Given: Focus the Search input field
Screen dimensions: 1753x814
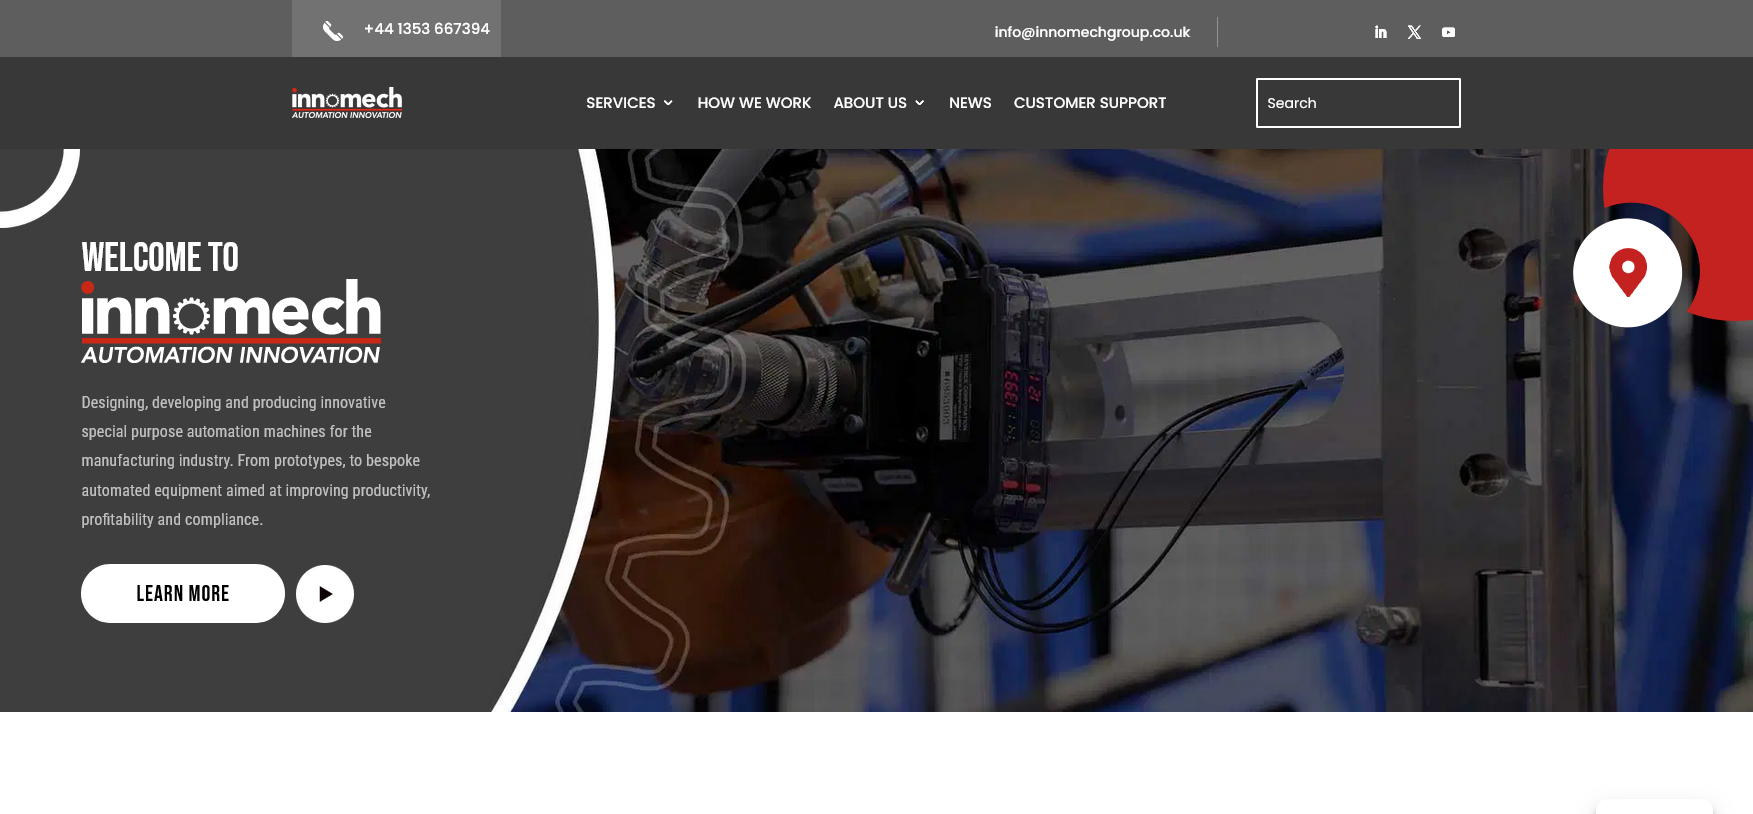Looking at the screenshot, I should (1358, 103).
